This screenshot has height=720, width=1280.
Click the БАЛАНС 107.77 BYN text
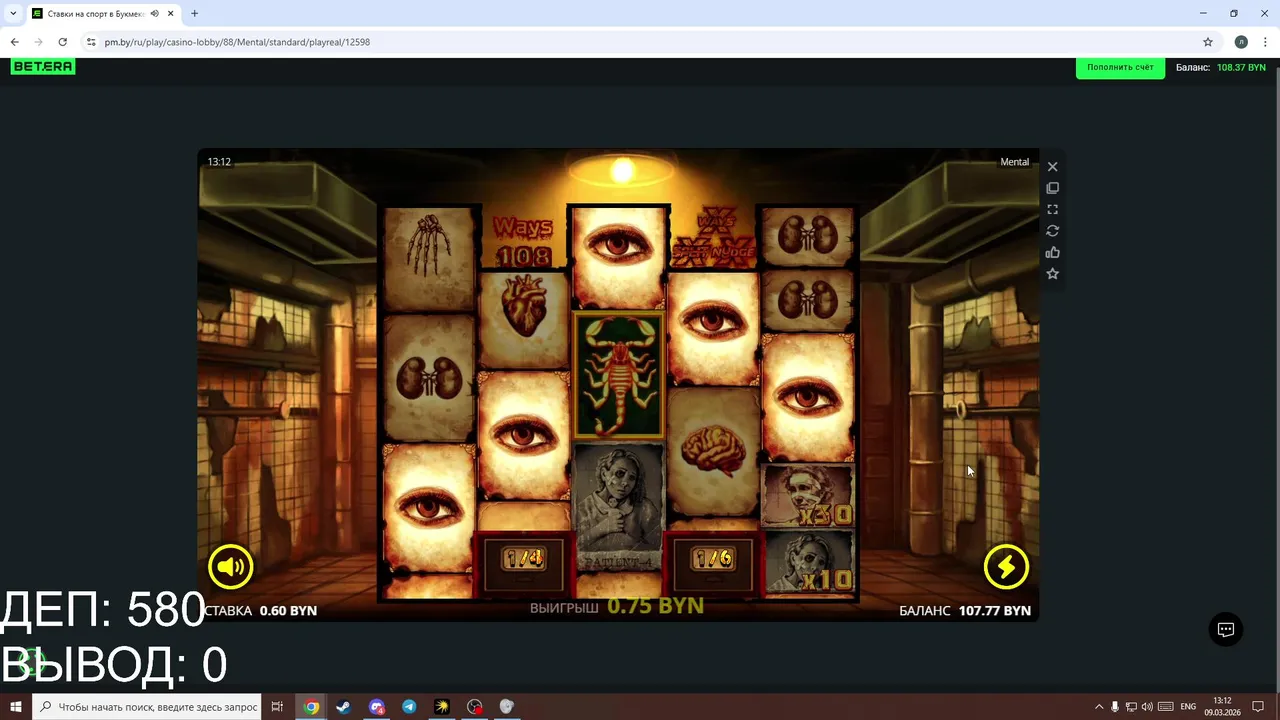[x=965, y=610]
